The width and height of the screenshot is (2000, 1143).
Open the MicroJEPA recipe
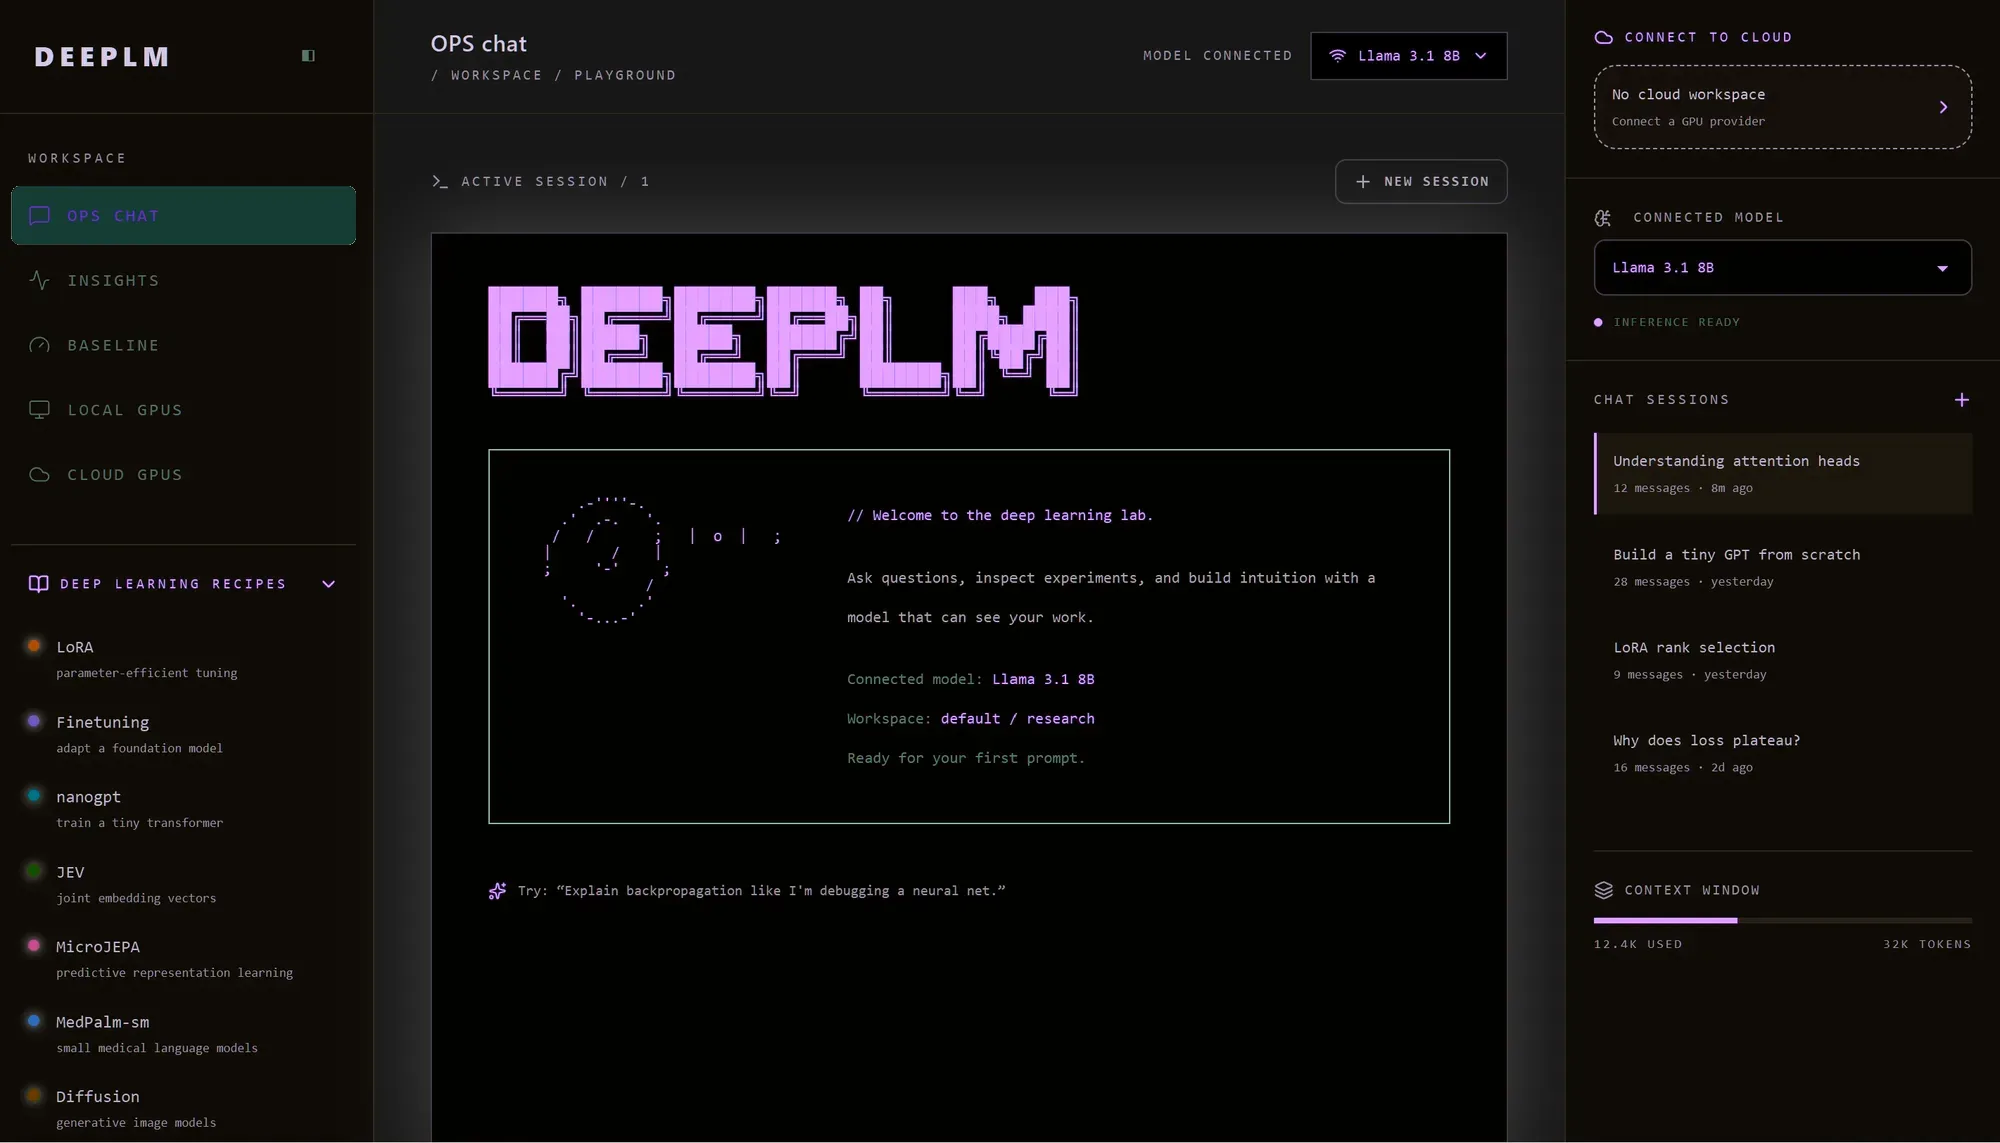pyautogui.click(x=183, y=959)
